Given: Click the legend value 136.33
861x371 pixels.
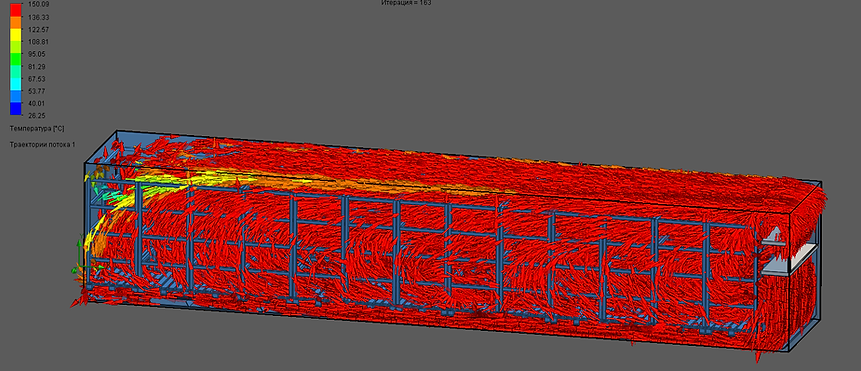Looking at the screenshot, I should 37,17.
